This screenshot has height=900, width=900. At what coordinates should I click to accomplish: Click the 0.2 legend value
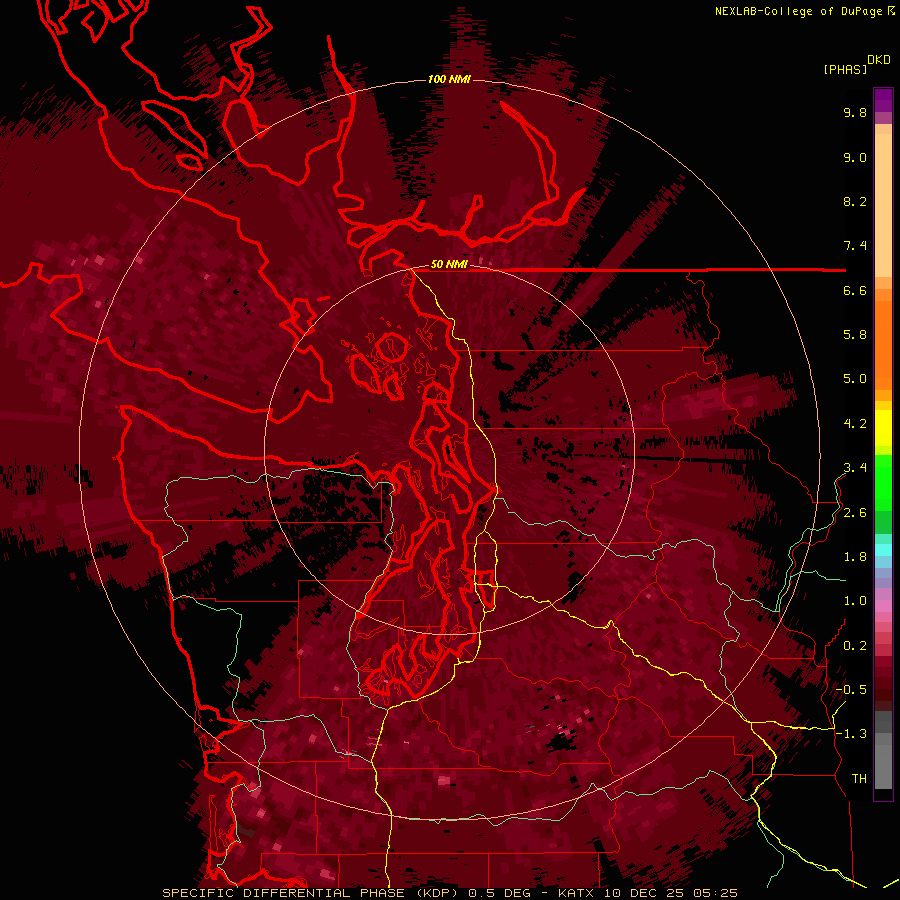[855, 646]
